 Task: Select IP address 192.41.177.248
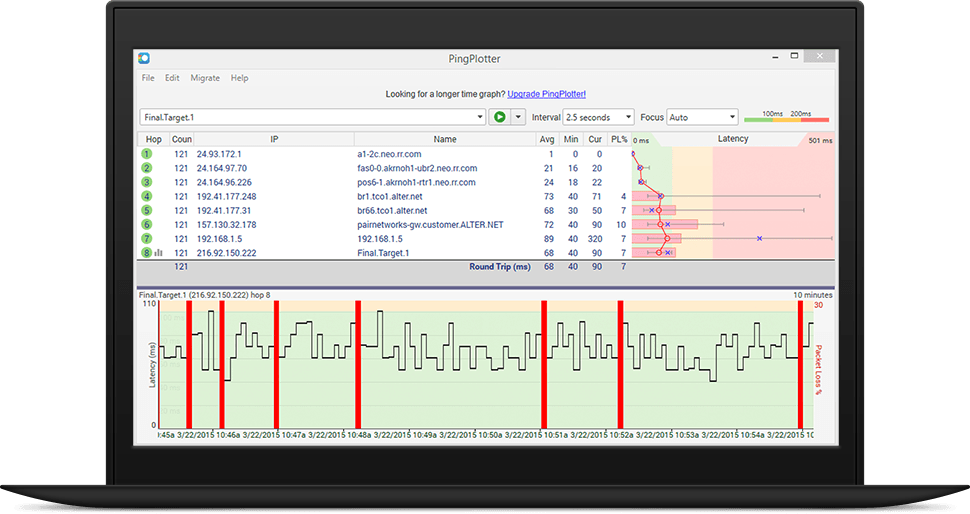[226, 197]
